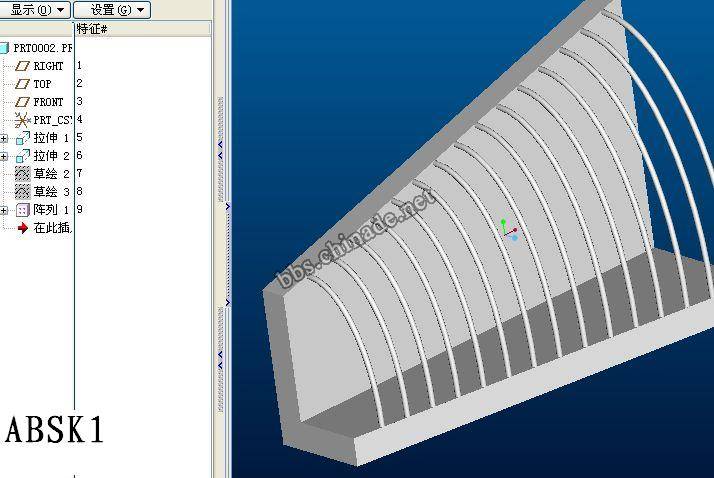
Task: Click the upper double-arrow sash collapse handle
Action: (220, 150)
